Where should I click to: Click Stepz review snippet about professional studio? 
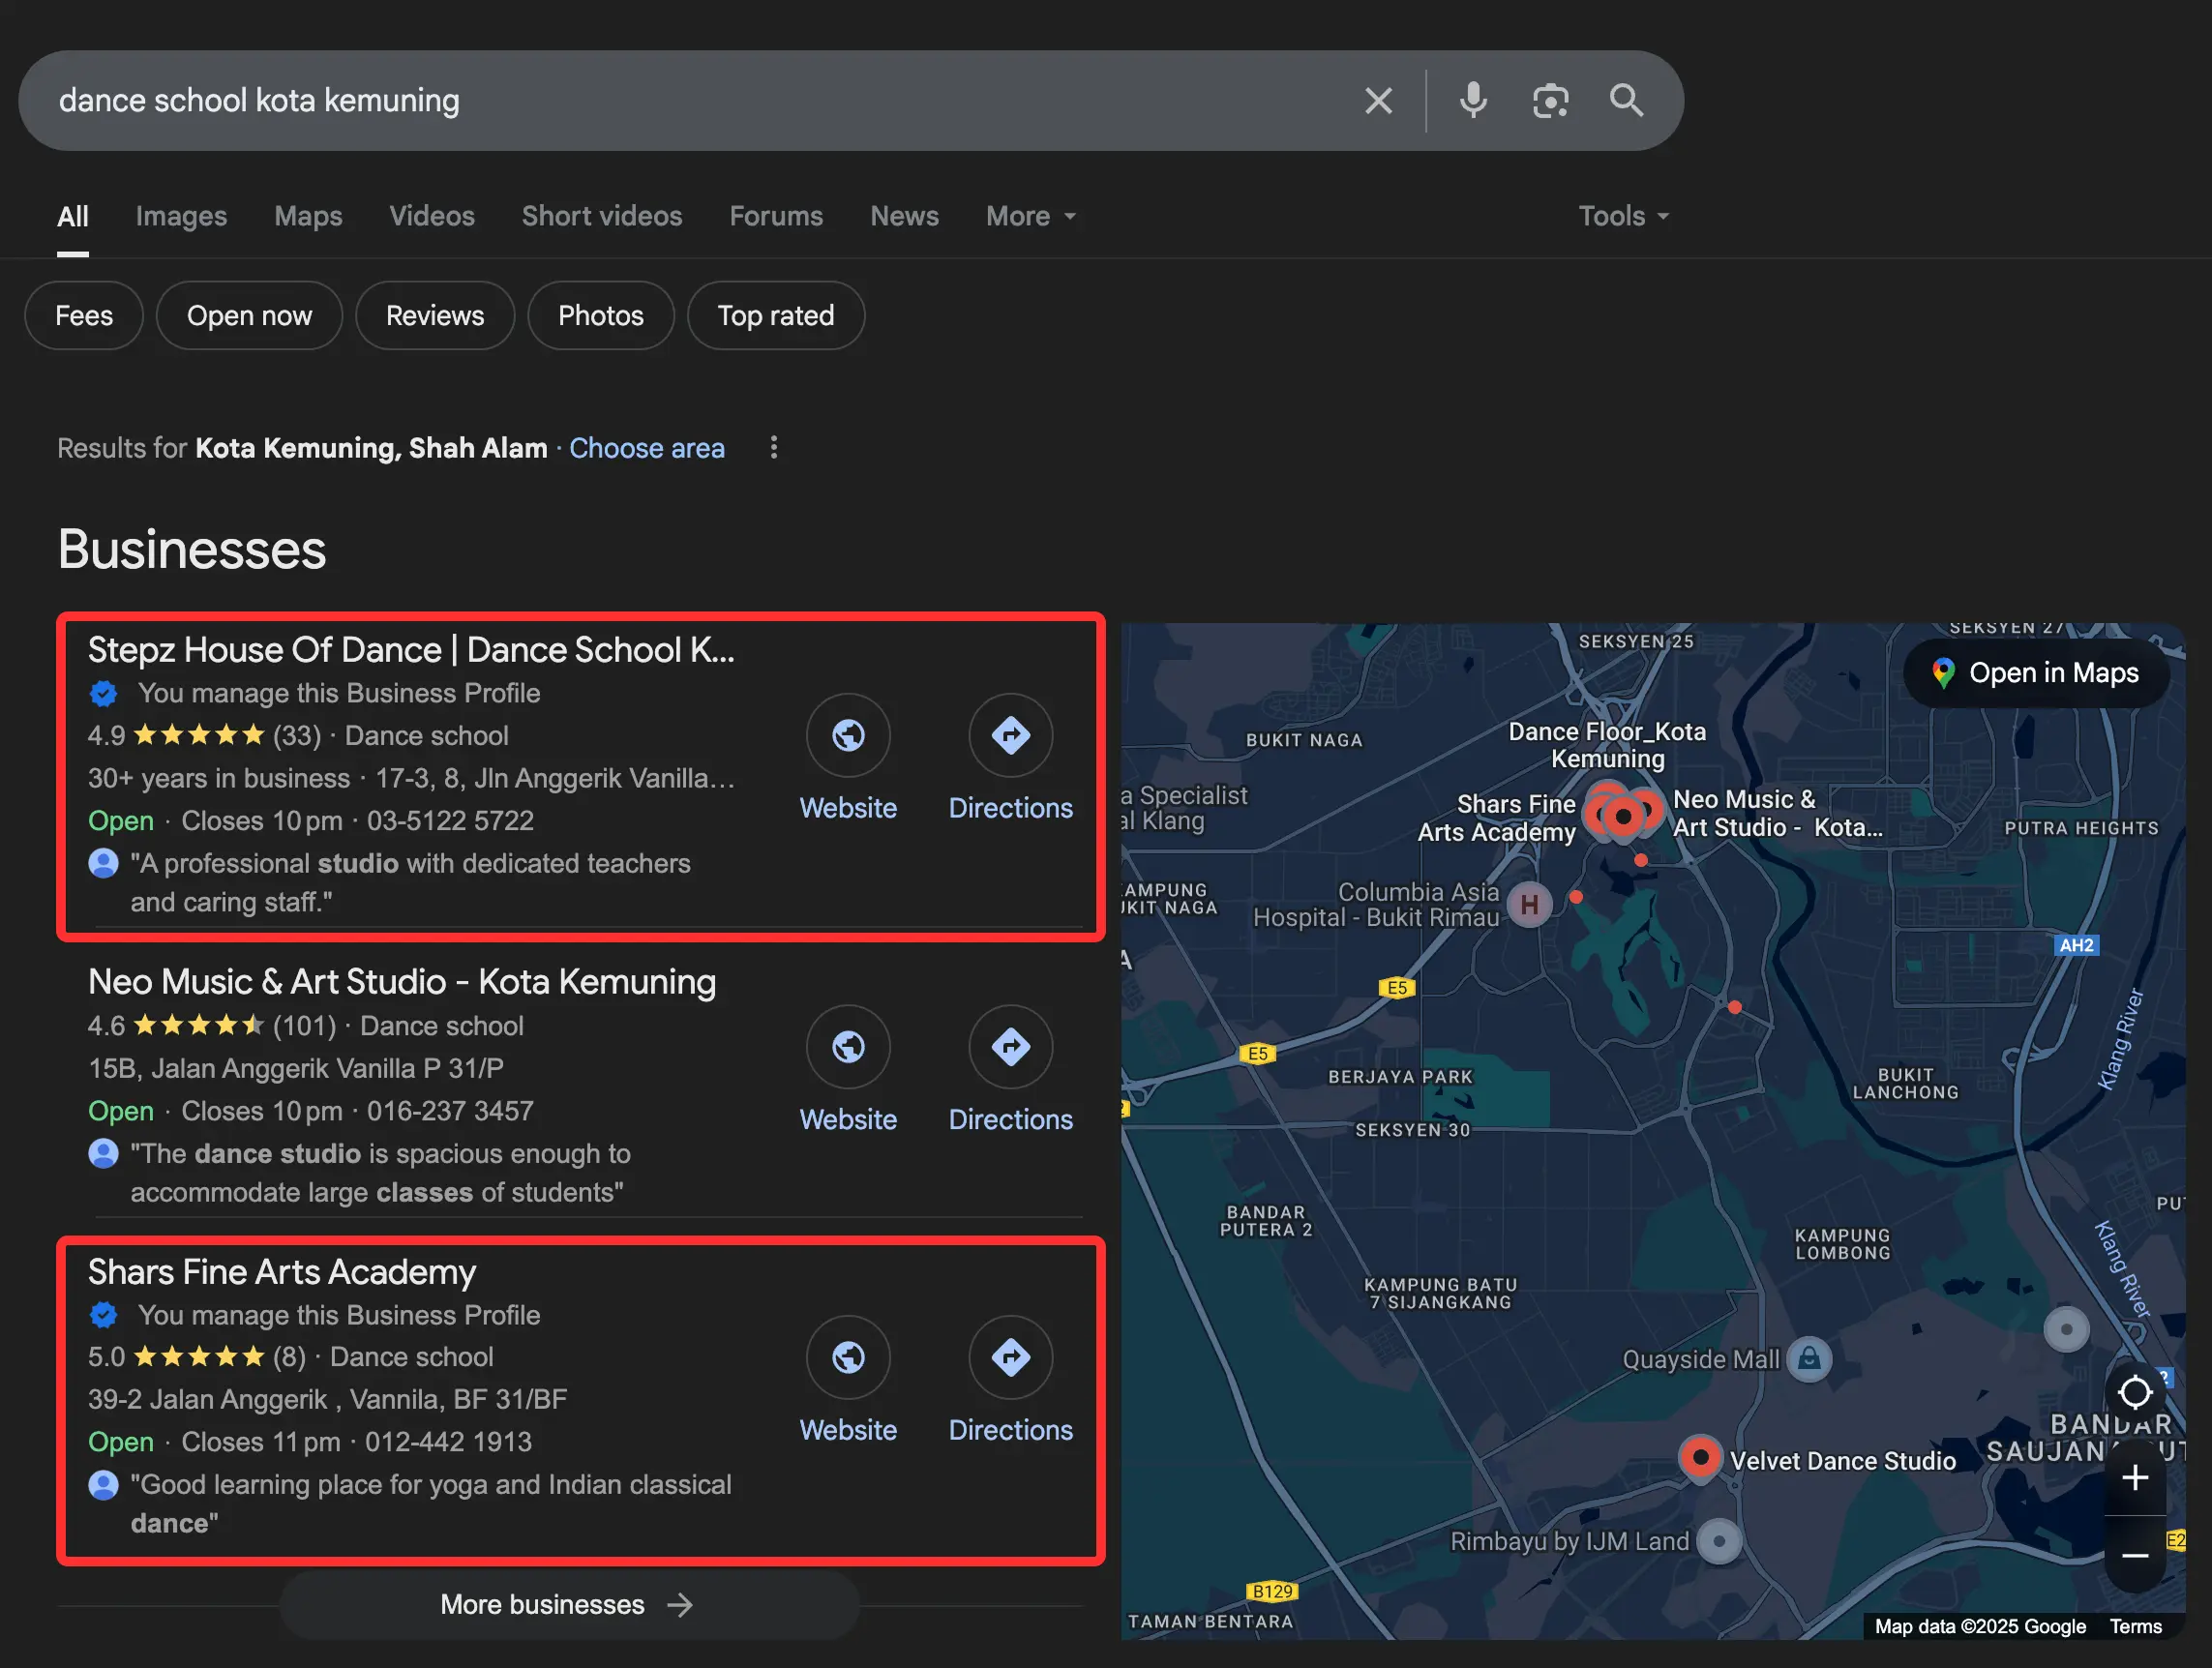coord(410,882)
